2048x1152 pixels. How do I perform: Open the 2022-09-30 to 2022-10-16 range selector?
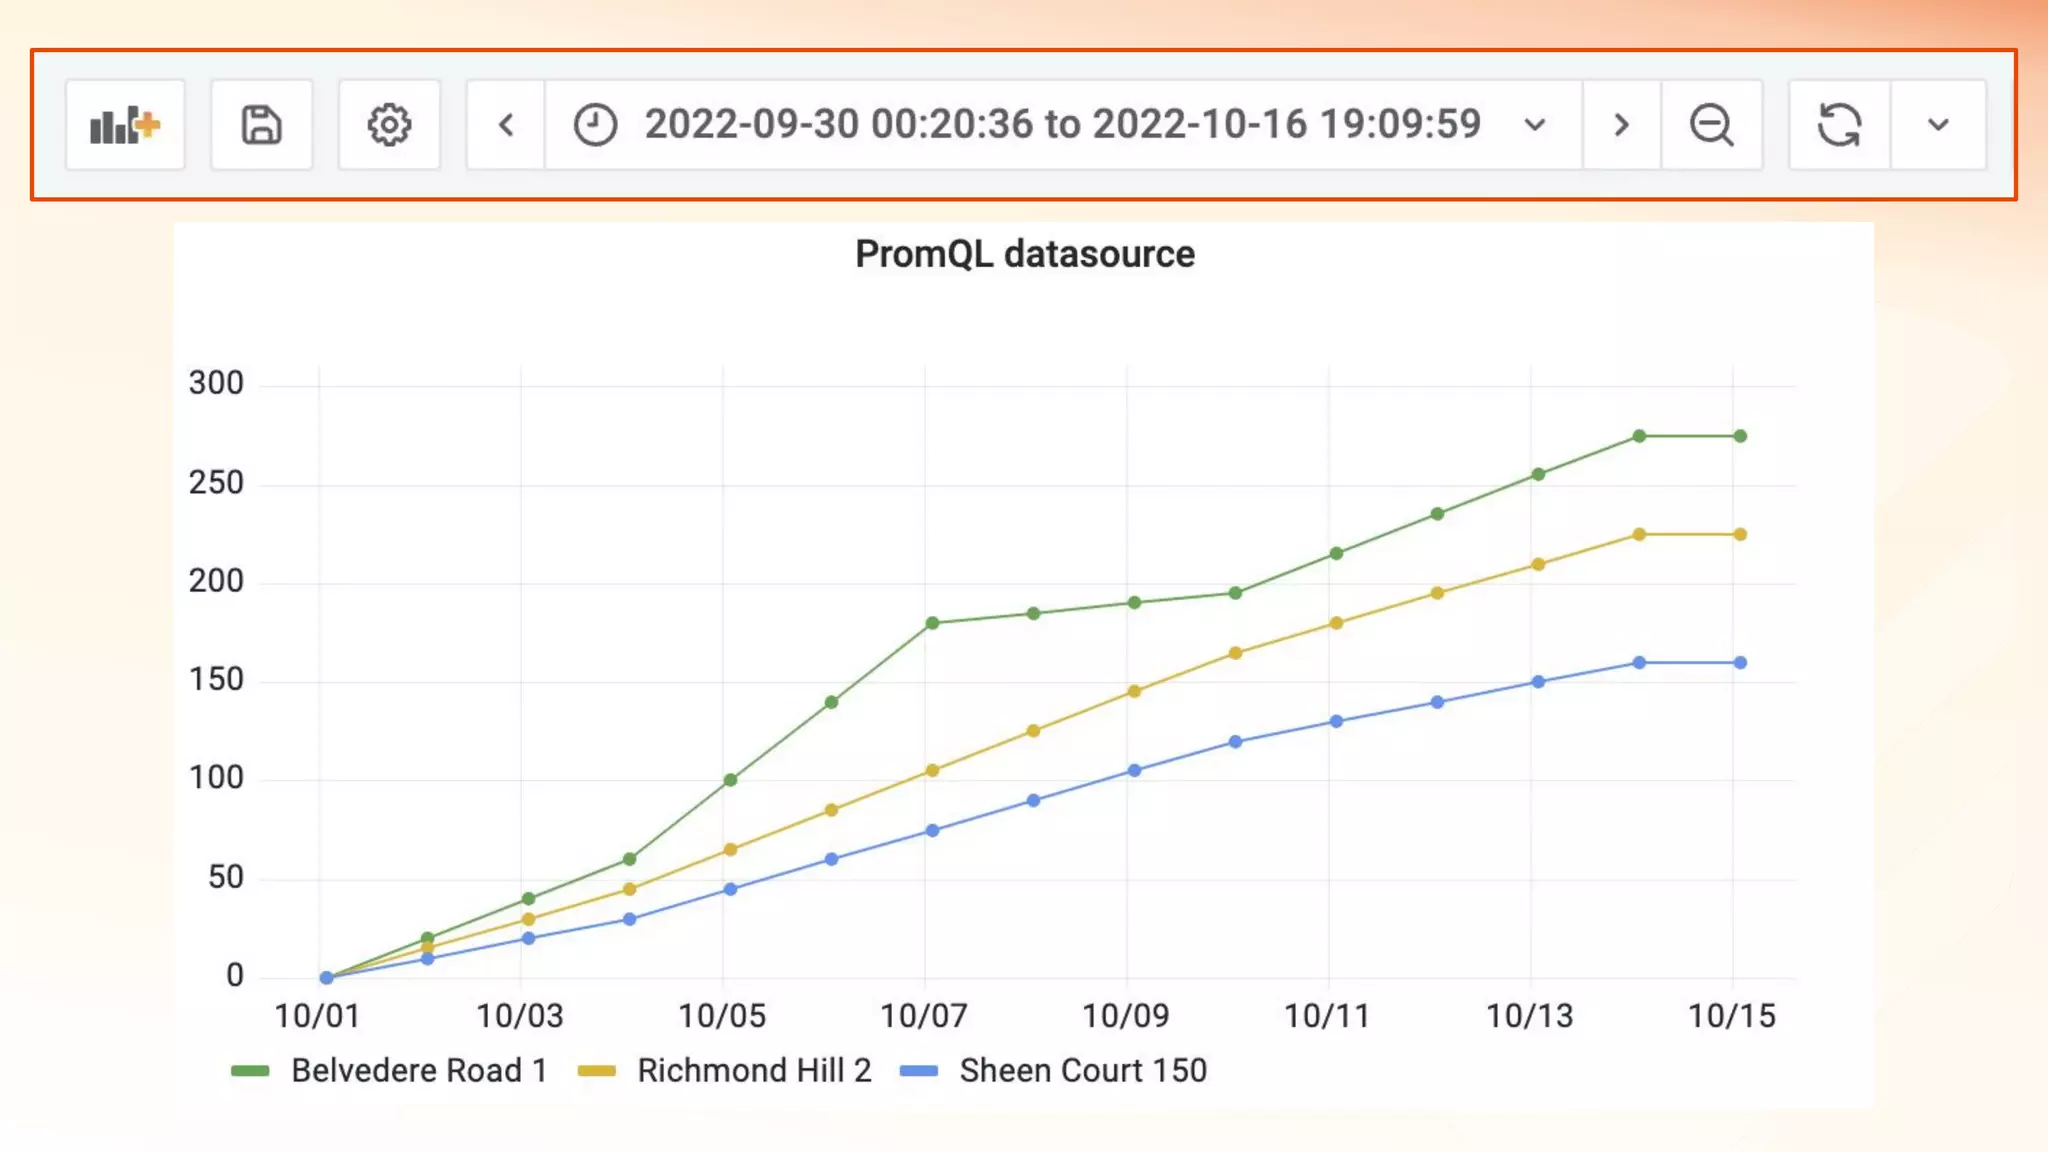pyautogui.click(x=1062, y=125)
